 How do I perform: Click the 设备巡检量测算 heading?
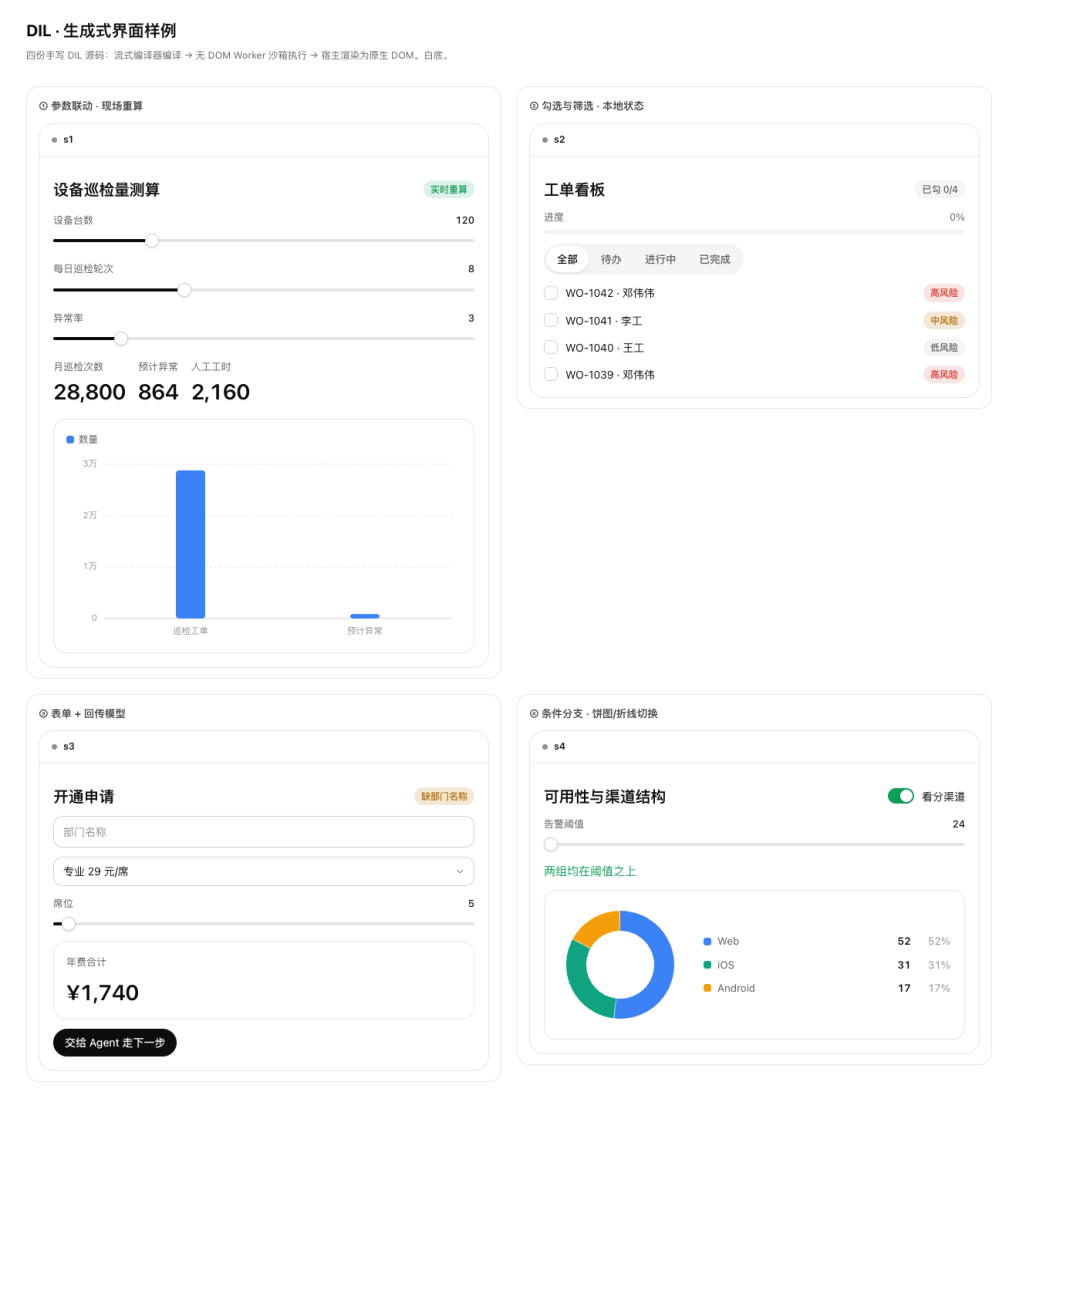pyautogui.click(x=107, y=190)
